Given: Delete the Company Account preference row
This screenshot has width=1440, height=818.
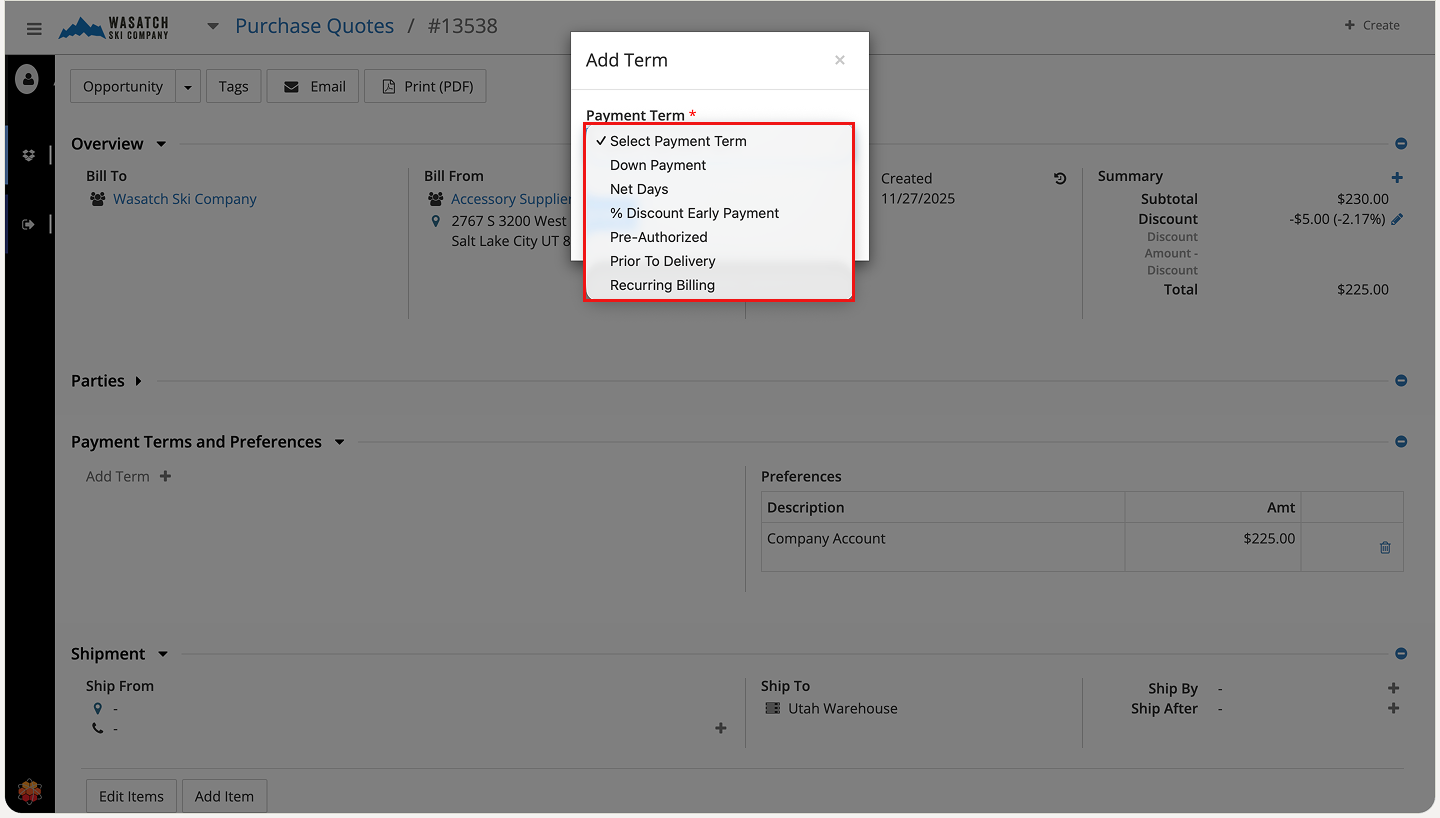Looking at the screenshot, I should point(1385,547).
